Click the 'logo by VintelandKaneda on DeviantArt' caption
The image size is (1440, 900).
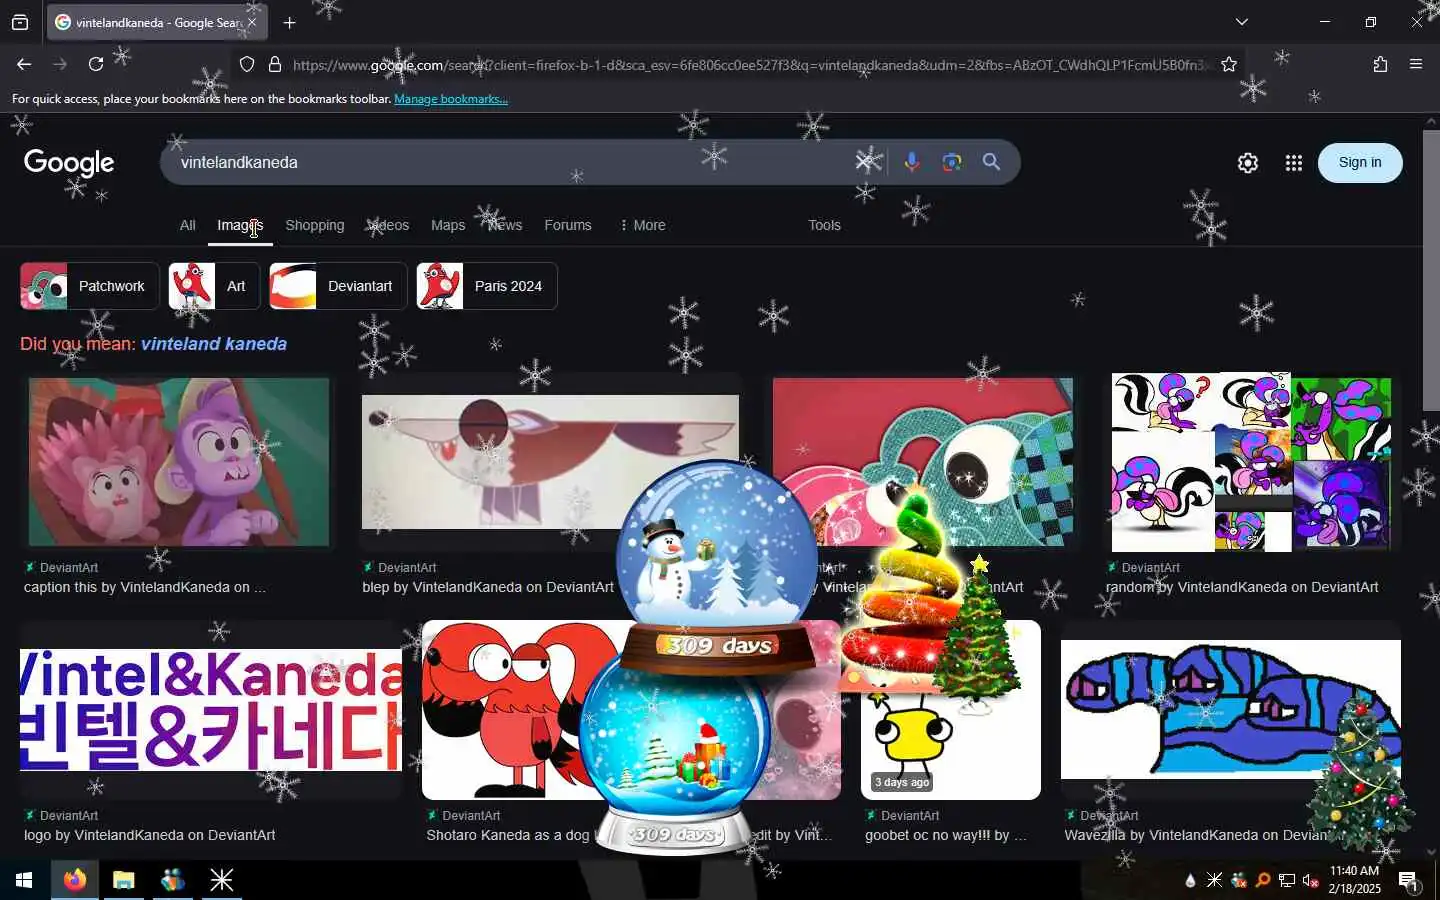(150, 835)
